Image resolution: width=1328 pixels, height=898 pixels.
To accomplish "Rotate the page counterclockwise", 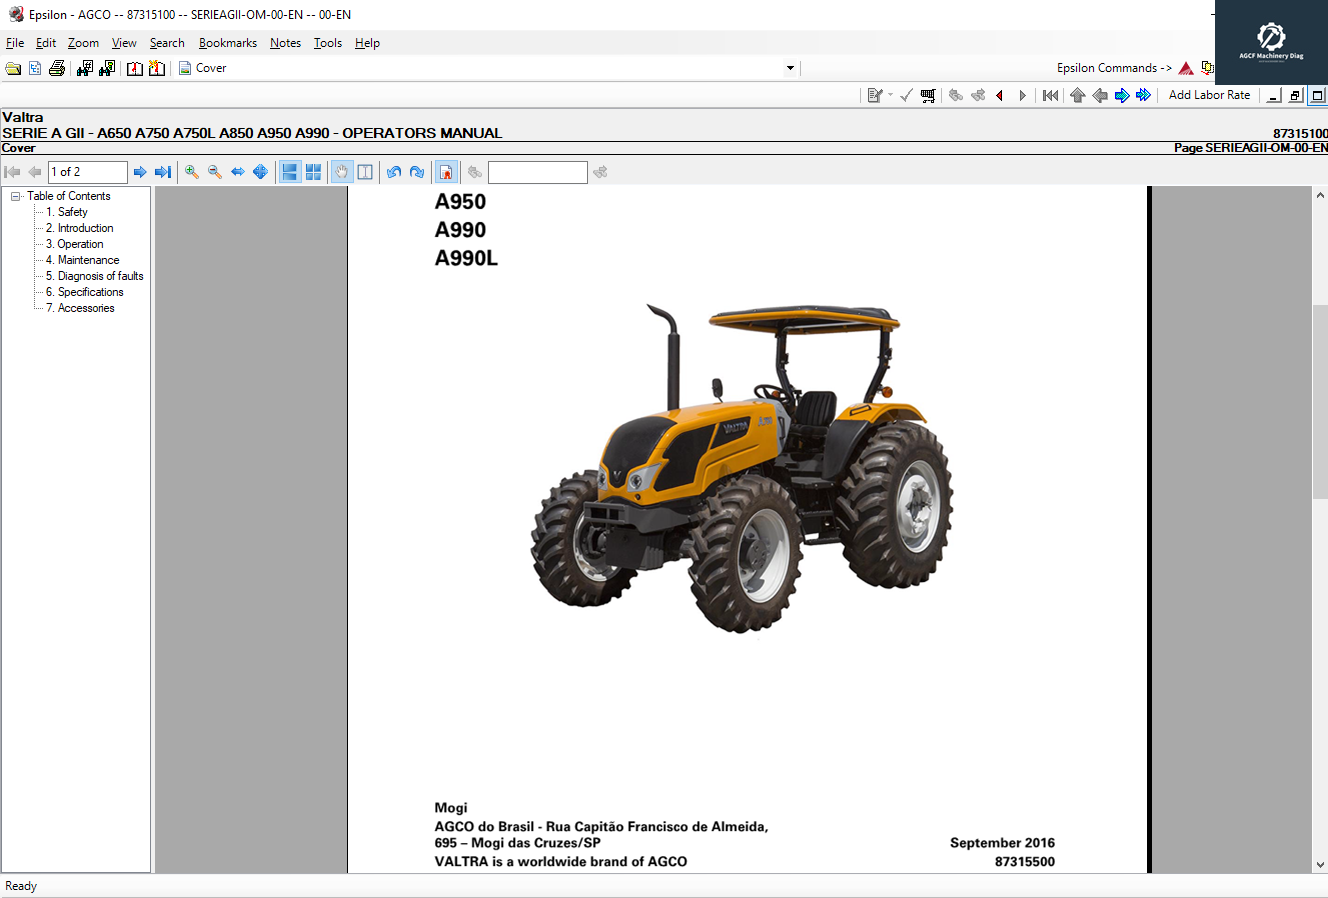I will pos(394,171).
